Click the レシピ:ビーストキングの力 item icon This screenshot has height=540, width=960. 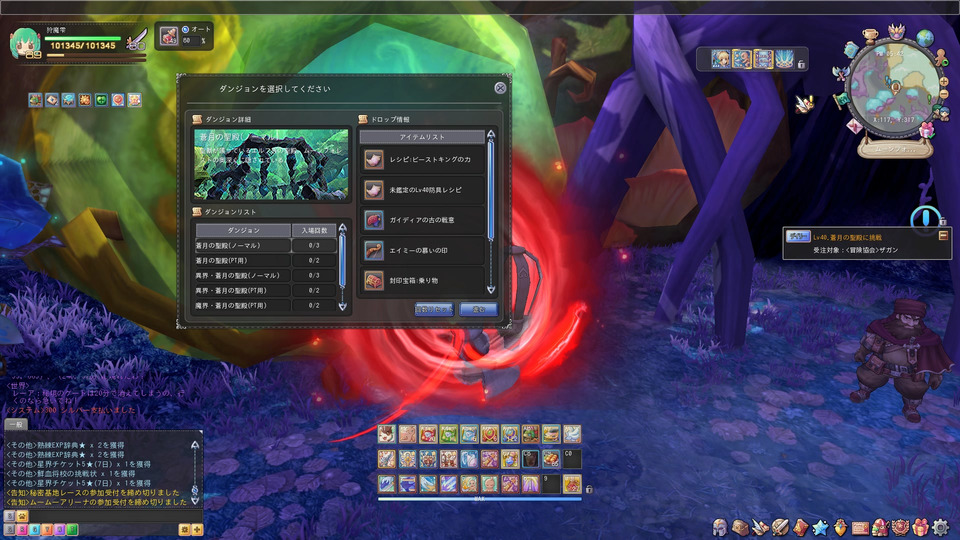(x=373, y=160)
